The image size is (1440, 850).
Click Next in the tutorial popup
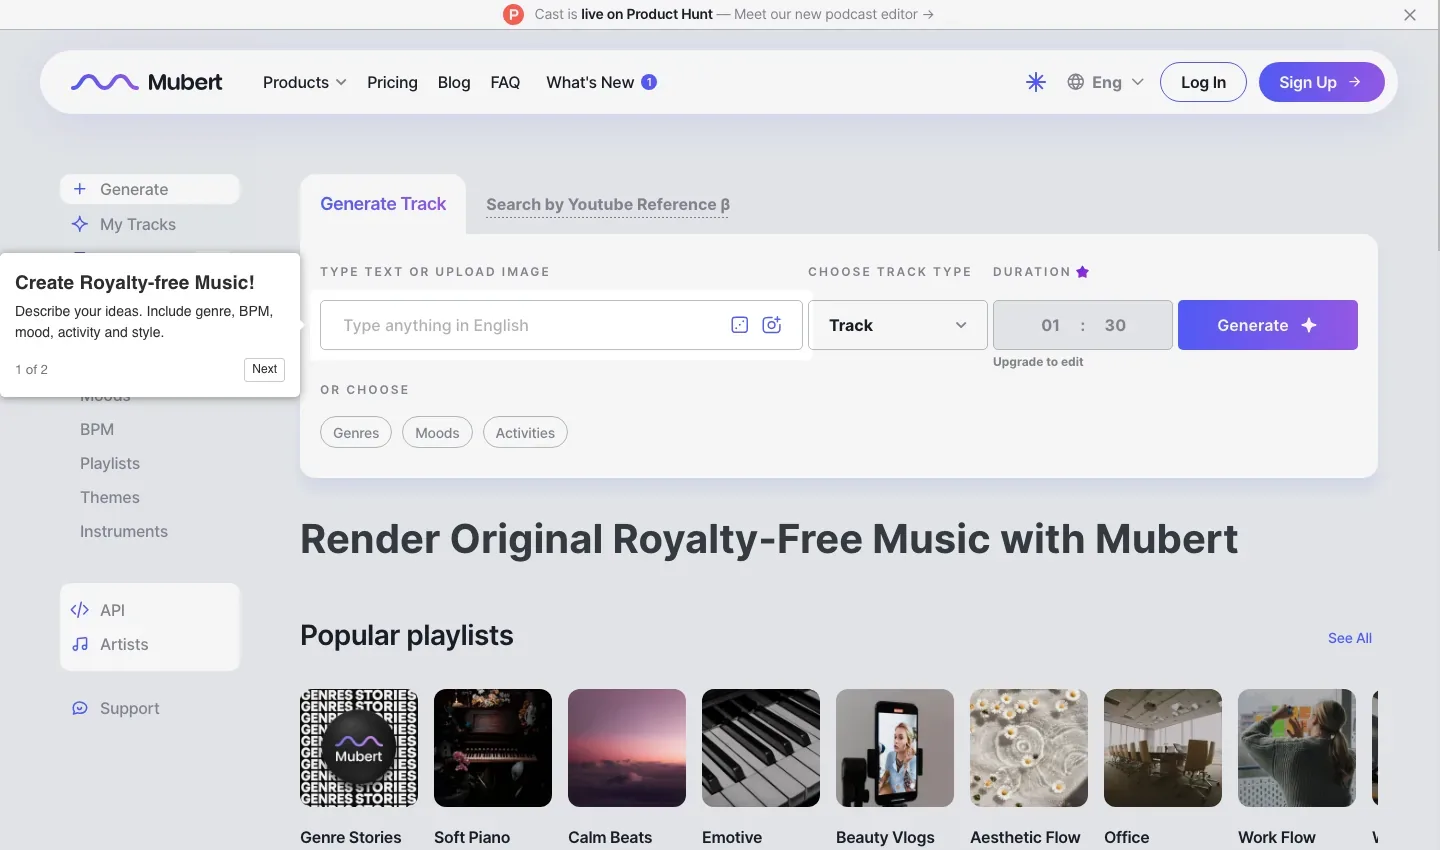coord(264,369)
